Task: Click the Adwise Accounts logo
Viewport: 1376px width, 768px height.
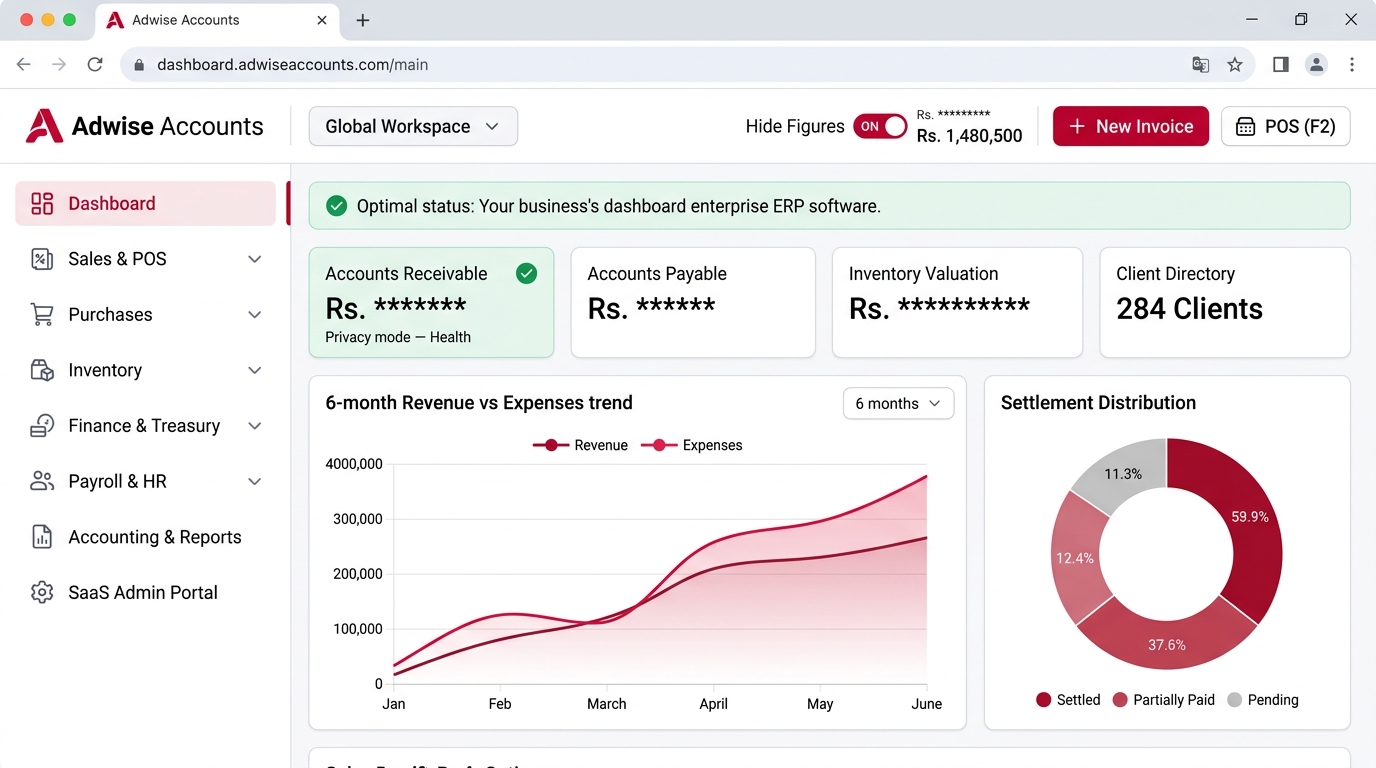Action: 144,126
